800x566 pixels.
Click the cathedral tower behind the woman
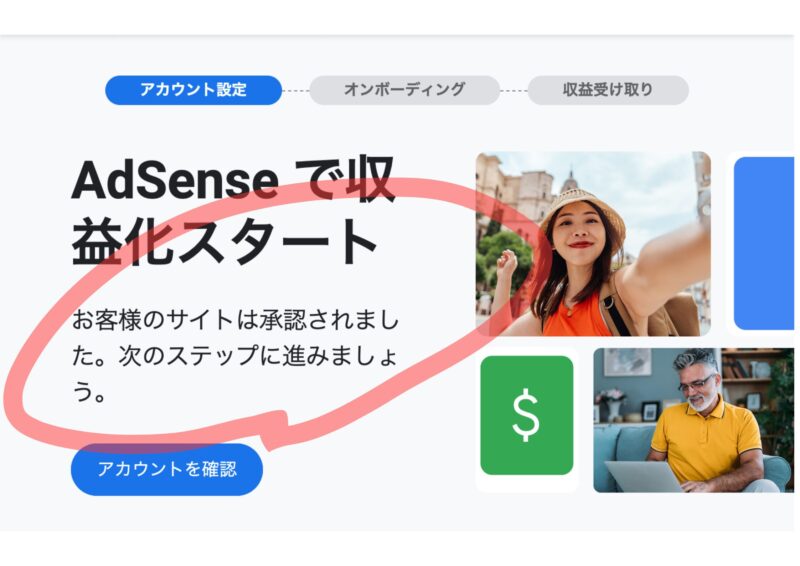click(x=570, y=181)
